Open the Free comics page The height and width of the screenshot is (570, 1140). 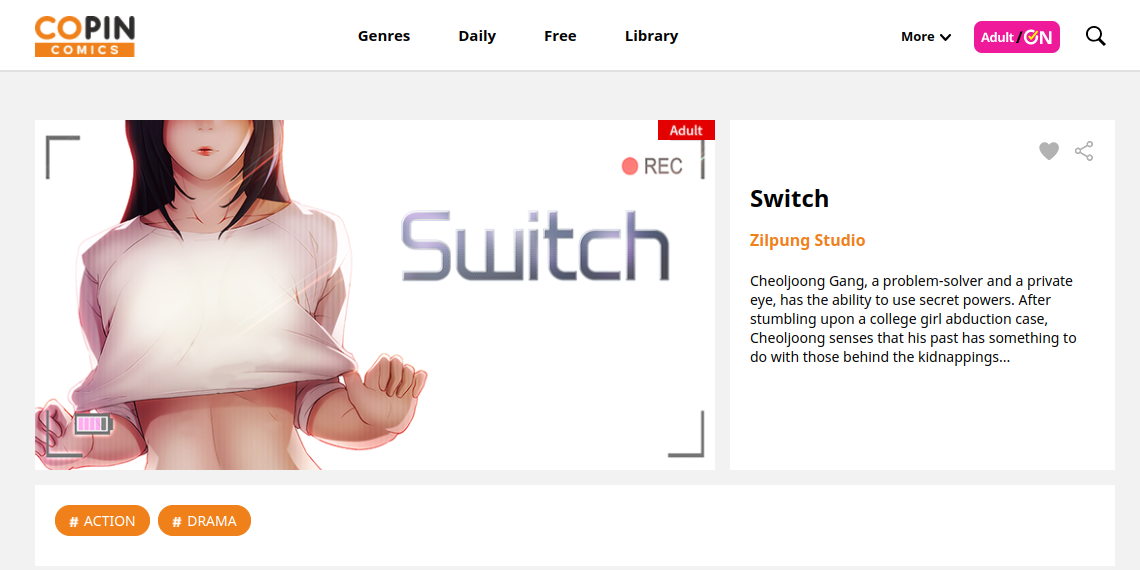[560, 36]
